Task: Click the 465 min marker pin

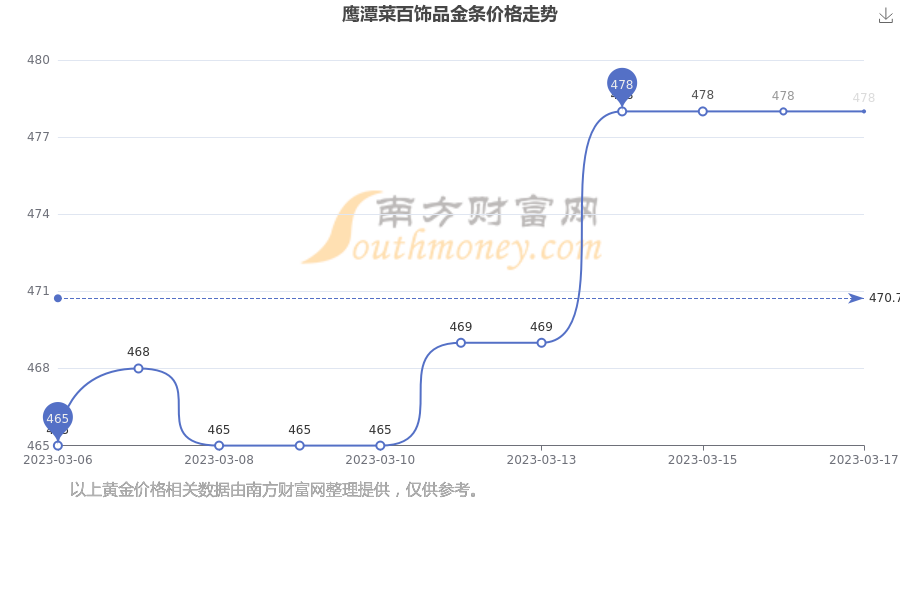Action: (57, 420)
